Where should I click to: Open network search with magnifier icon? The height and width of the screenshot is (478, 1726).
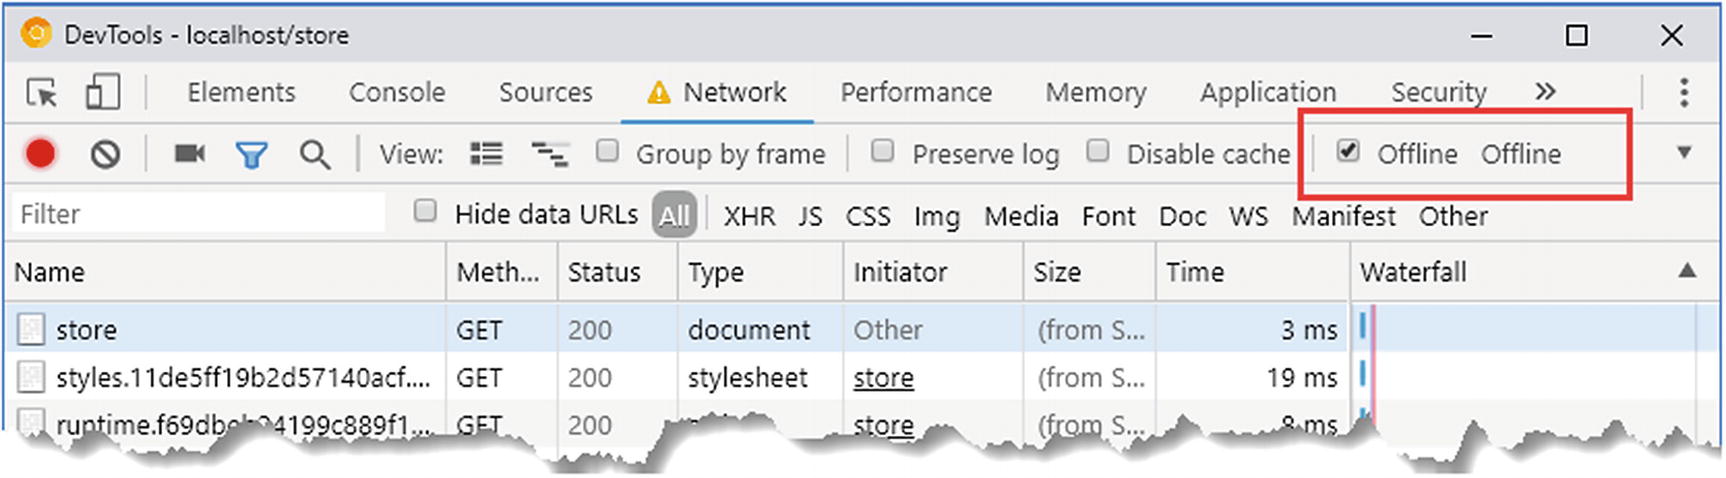tap(314, 155)
